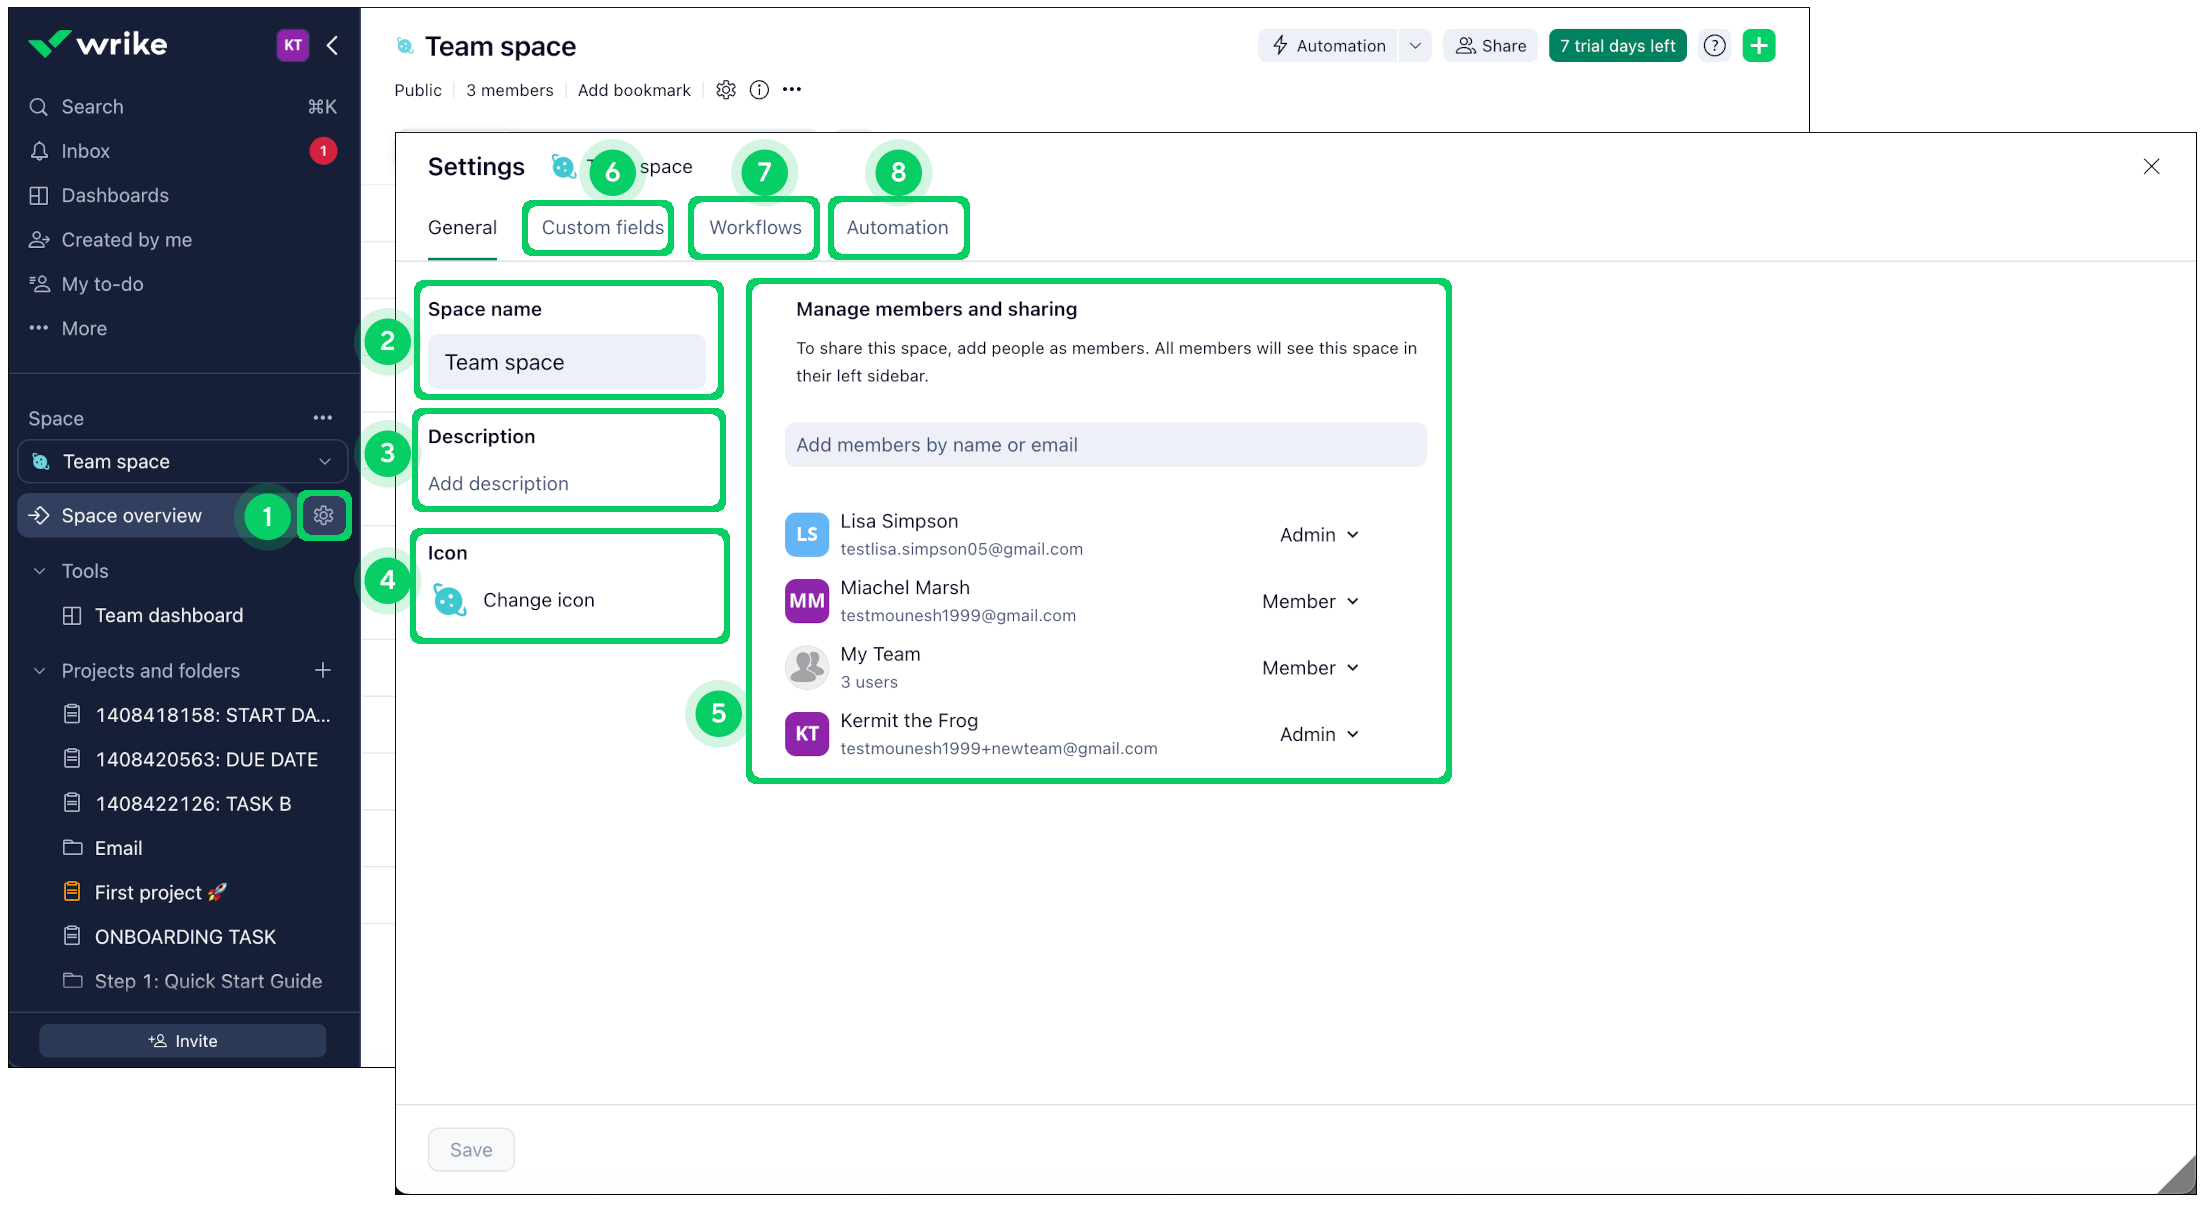Click the green plus create button

(1758, 46)
